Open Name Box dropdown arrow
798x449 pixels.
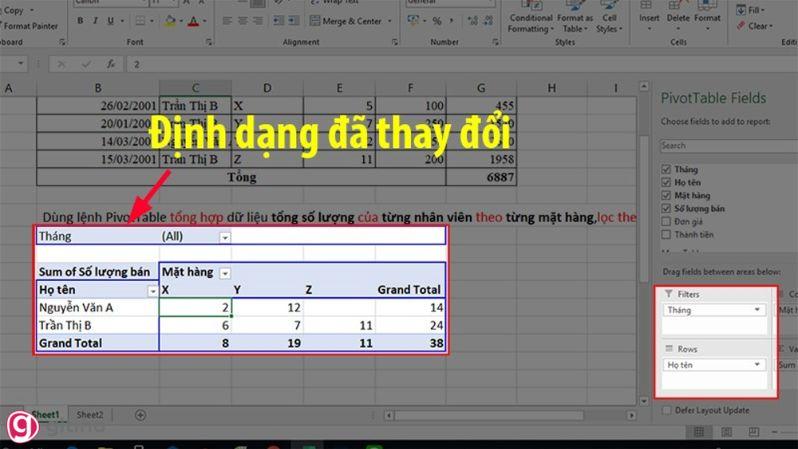click(20, 64)
